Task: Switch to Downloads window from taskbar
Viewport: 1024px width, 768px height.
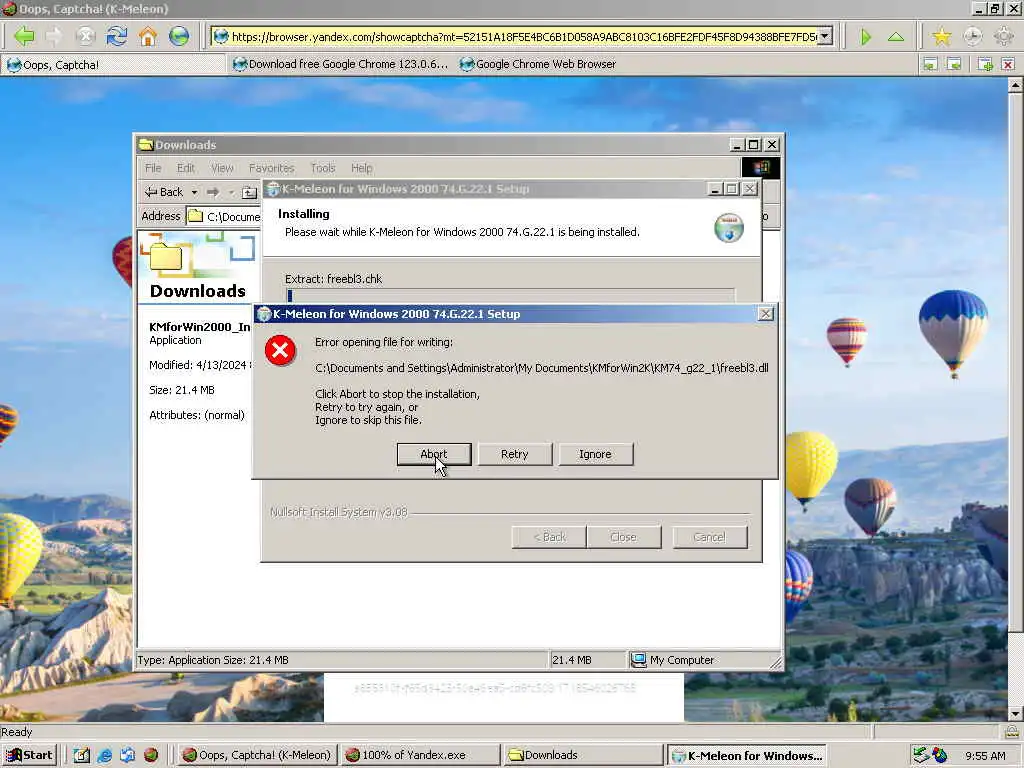Action: coord(582,755)
